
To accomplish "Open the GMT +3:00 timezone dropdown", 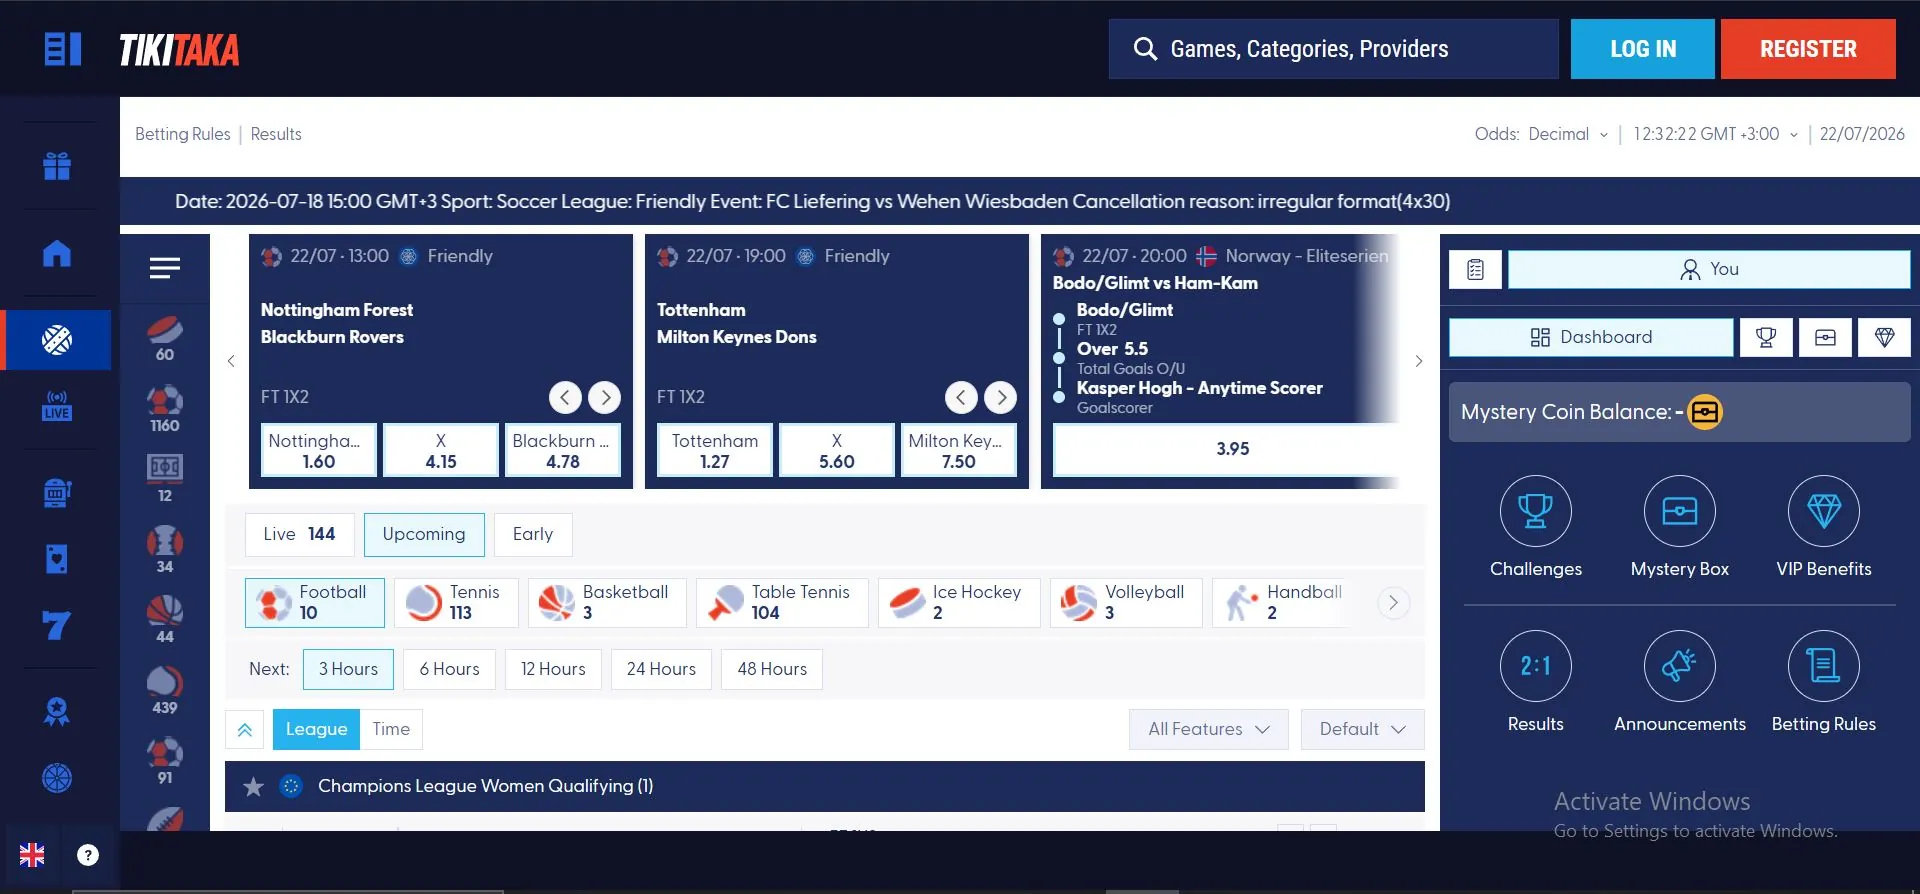I will click(x=1716, y=134).
